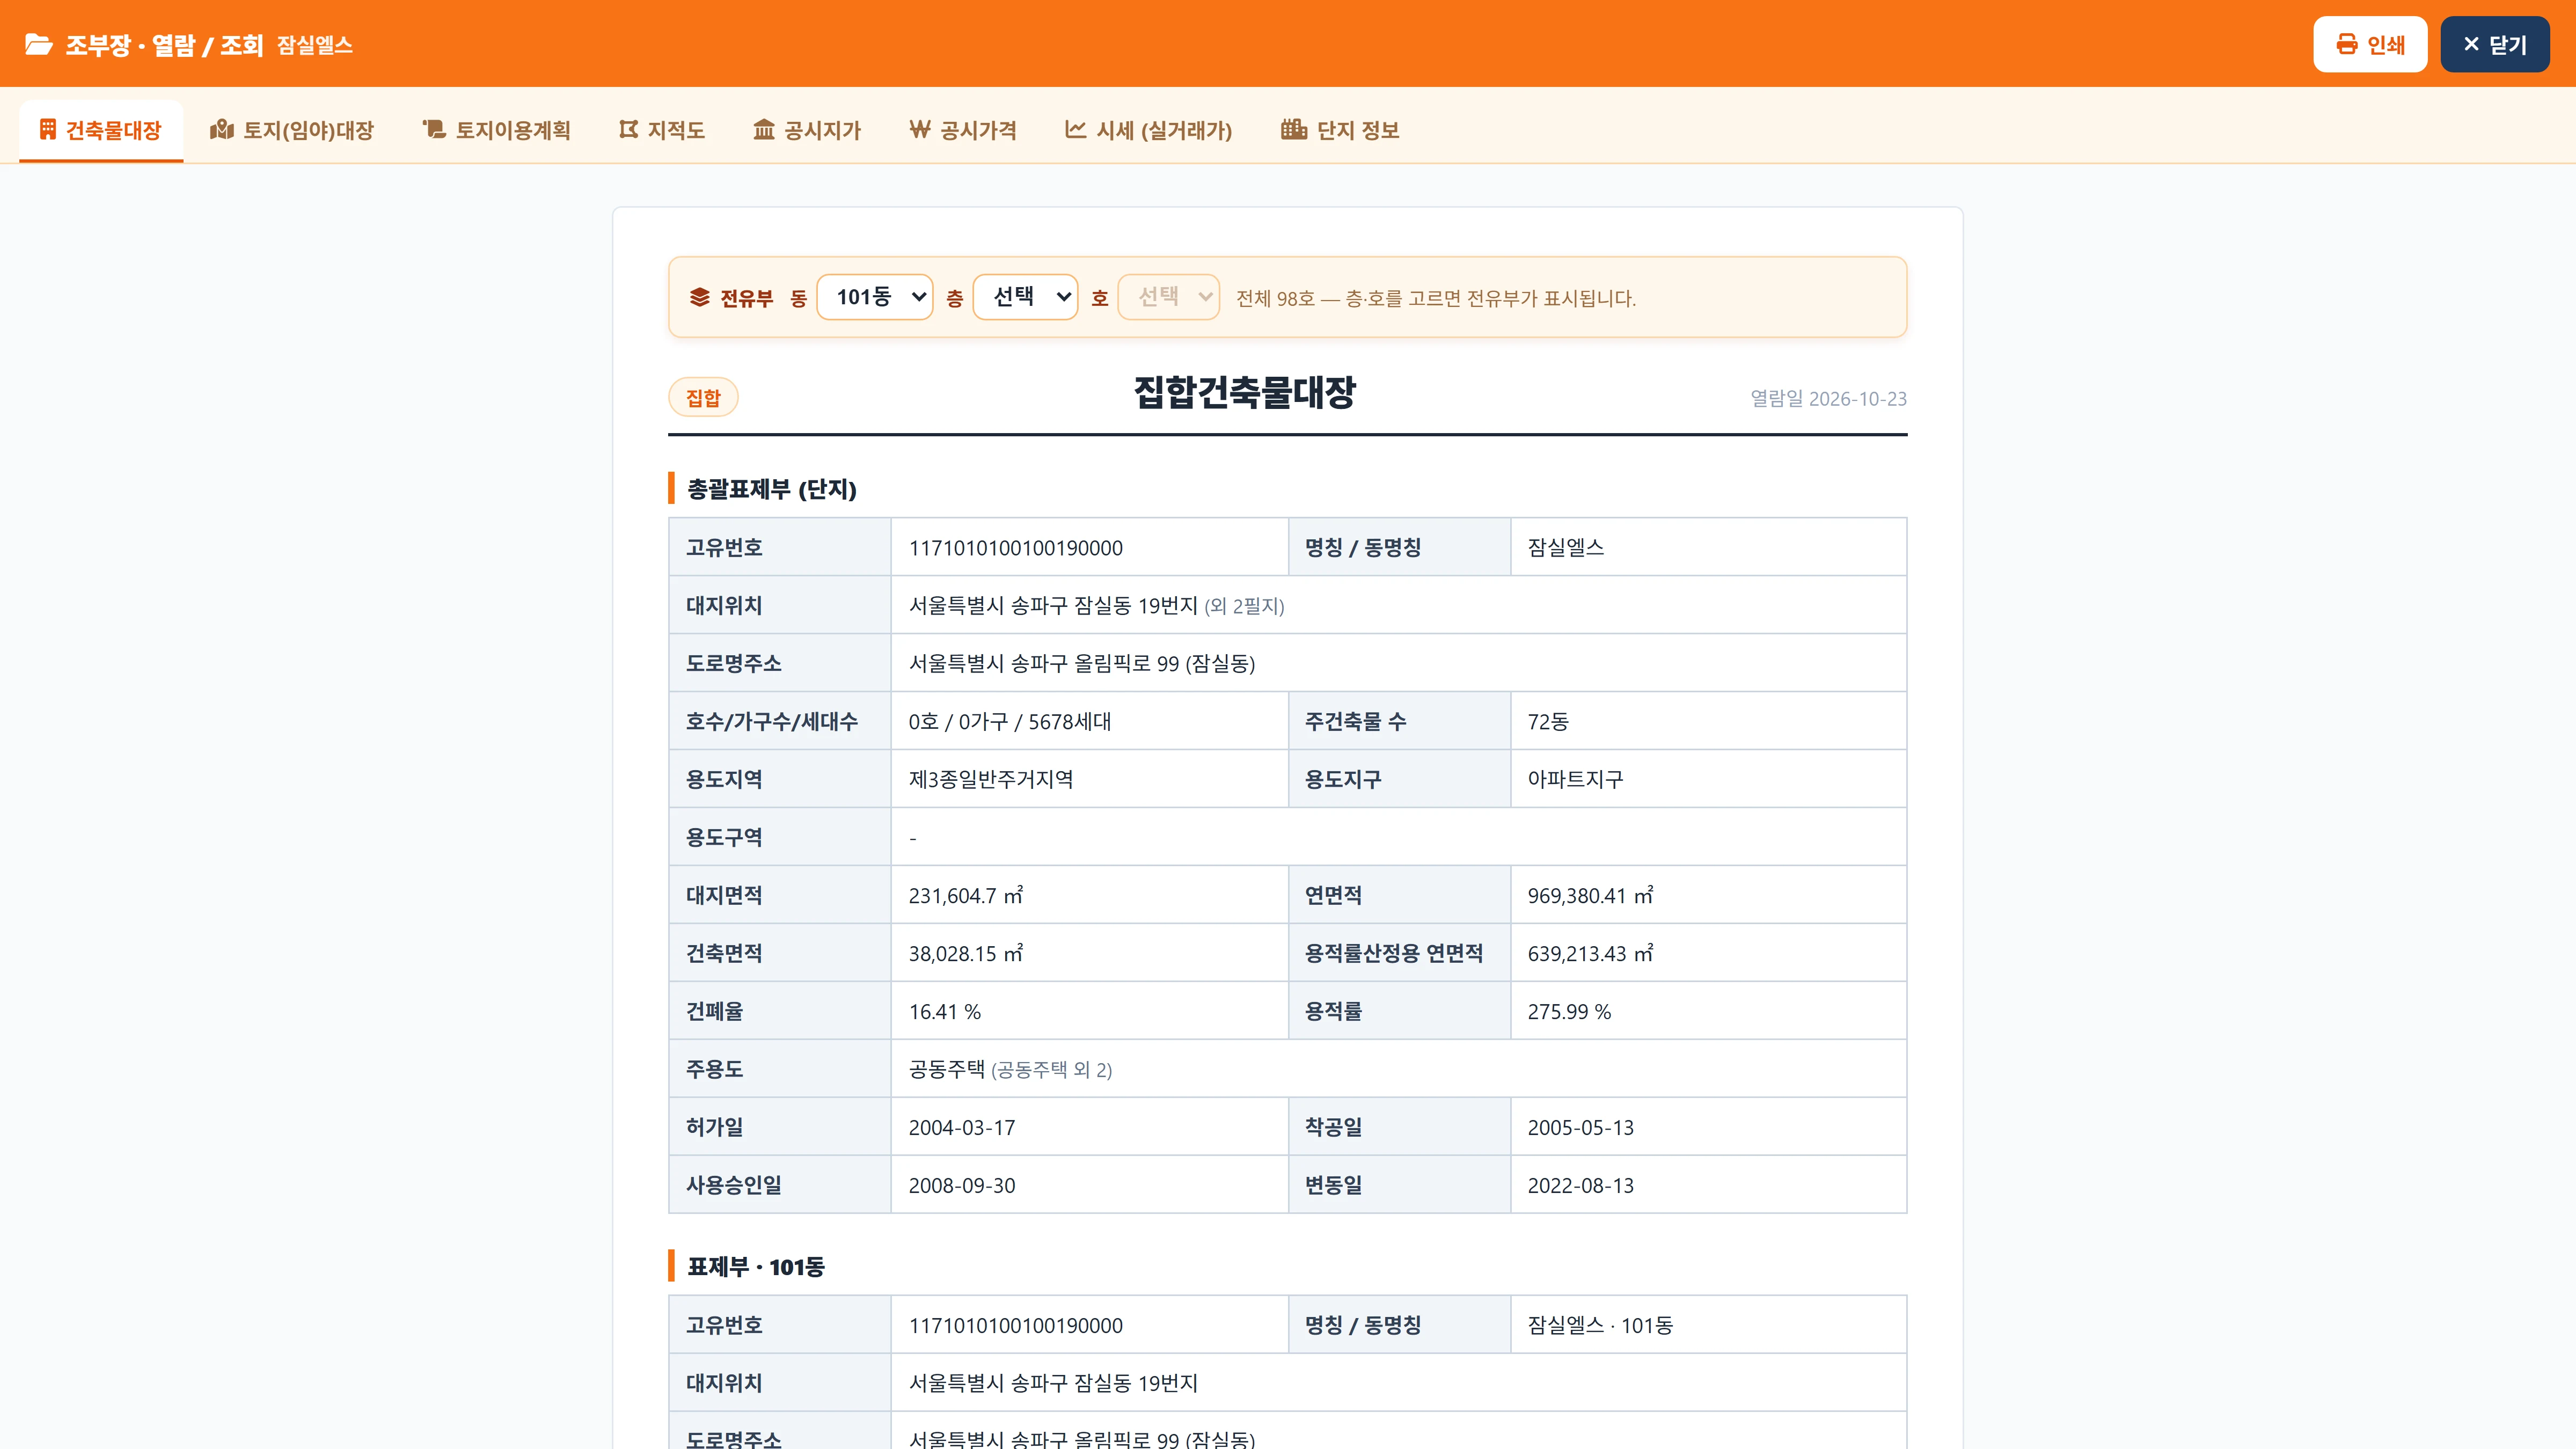Click the 용적률 value 275.99 %
Screen dimensions: 2576x1449
click(x=1569, y=1011)
